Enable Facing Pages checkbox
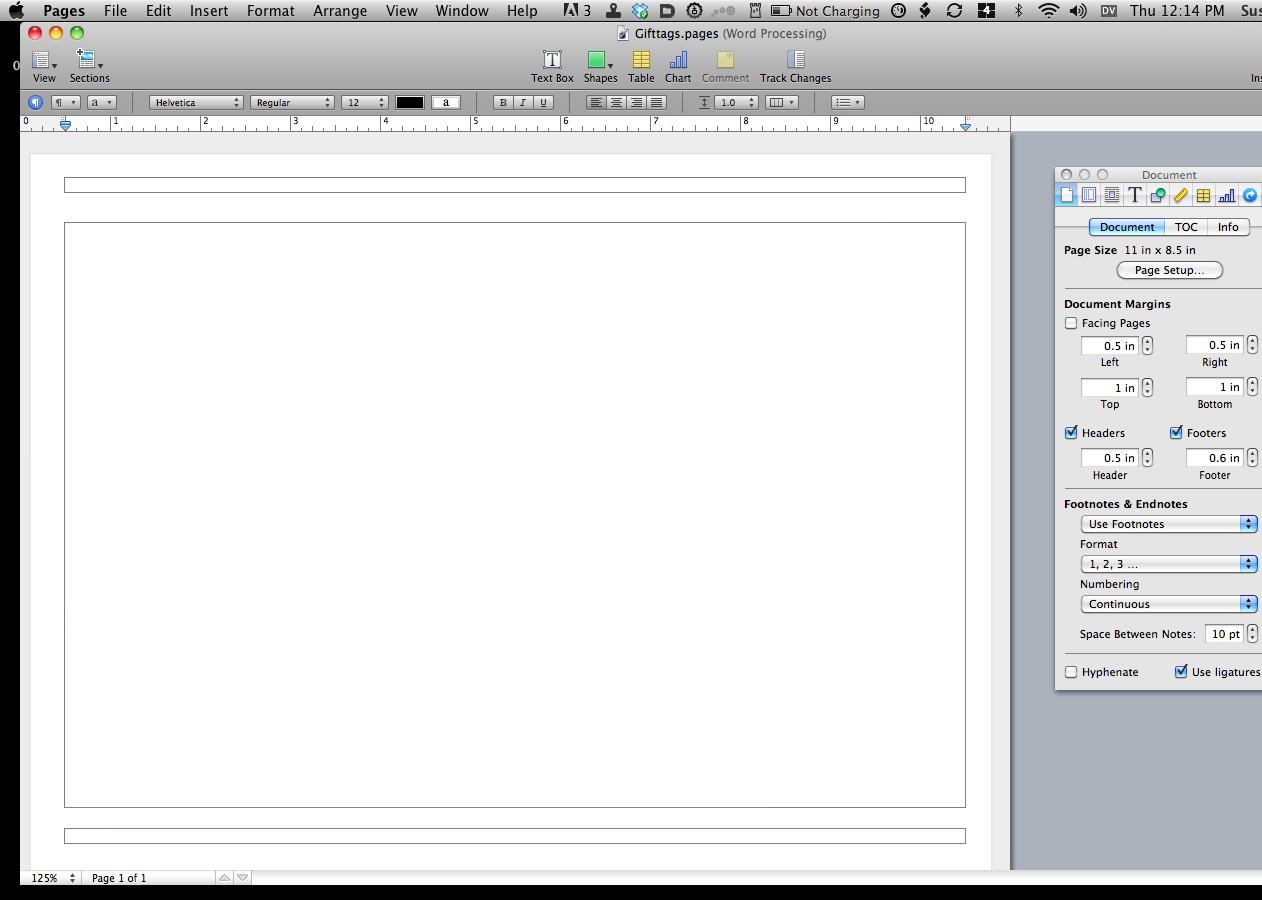 click(x=1071, y=323)
